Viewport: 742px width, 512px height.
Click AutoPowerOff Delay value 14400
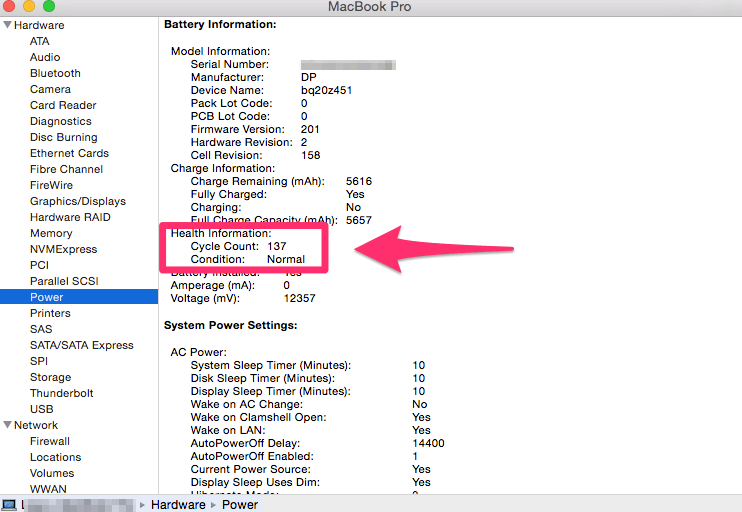coord(428,443)
